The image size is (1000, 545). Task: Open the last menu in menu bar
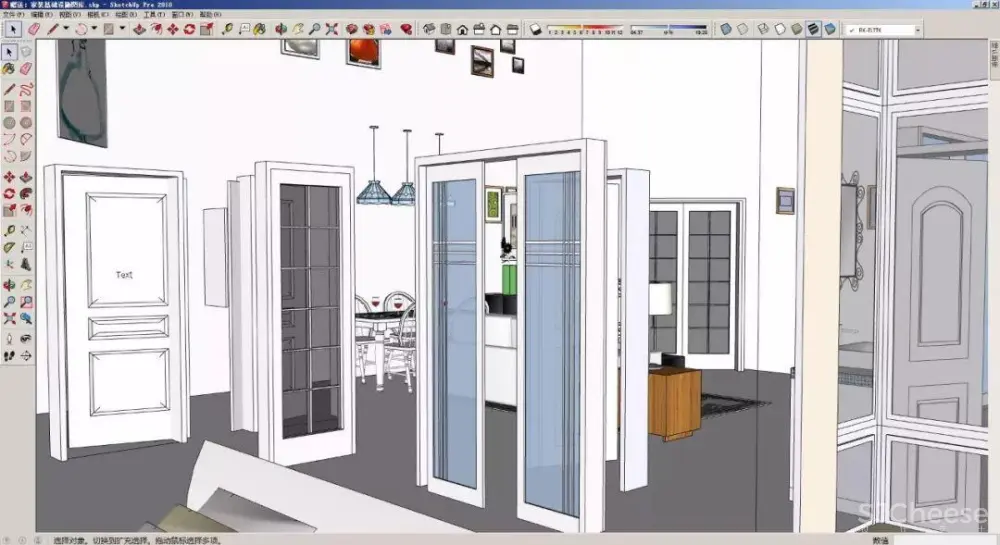pyautogui.click(x=210, y=16)
